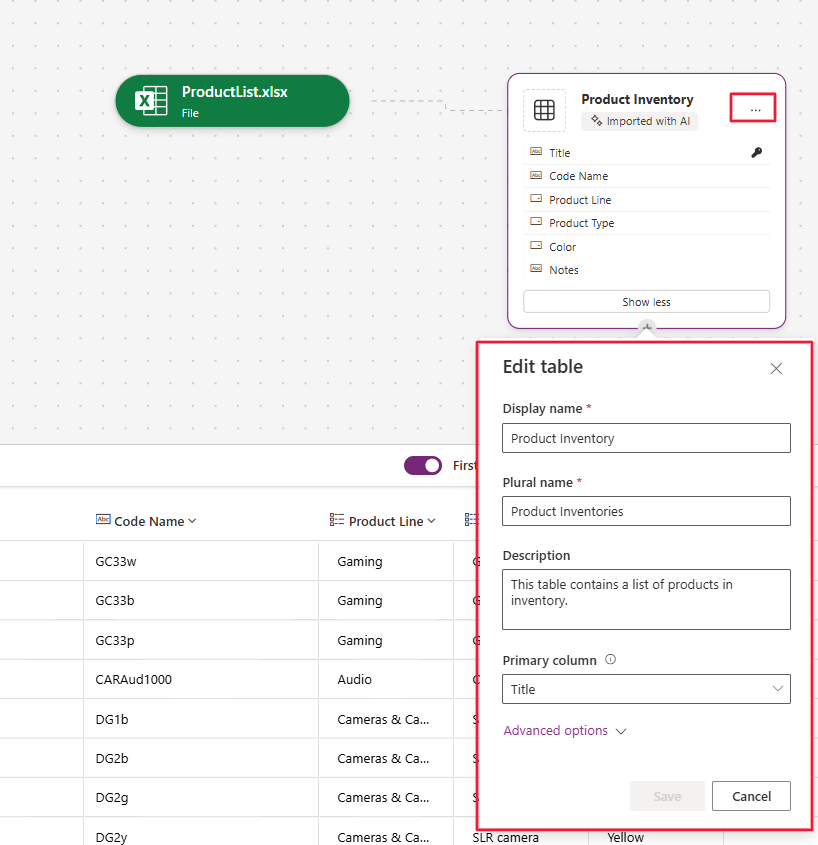Click the plus connector below the table card
The height and width of the screenshot is (845, 818).
pos(647,327)
